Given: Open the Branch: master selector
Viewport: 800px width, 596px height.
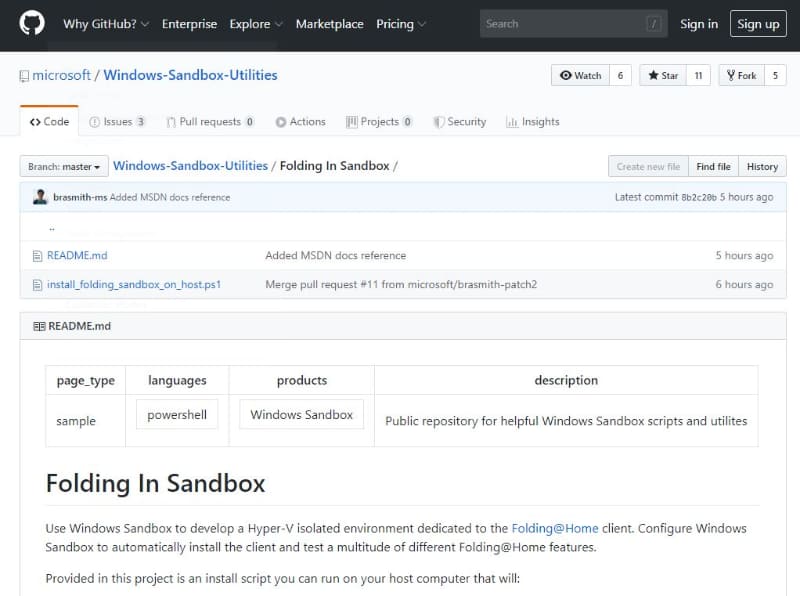Looking at the screenshot, I should [x=63, y=167].
